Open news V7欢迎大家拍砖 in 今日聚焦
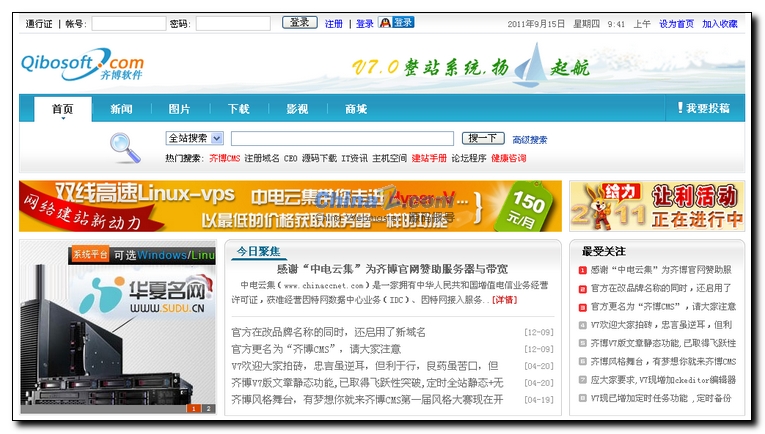 [365, 366]
